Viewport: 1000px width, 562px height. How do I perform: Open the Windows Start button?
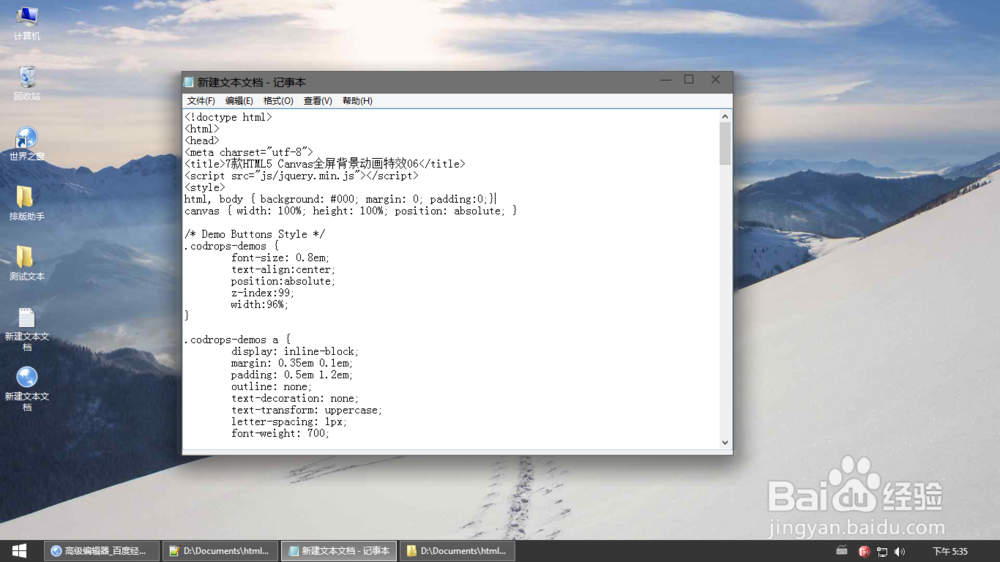coord(19,551)
